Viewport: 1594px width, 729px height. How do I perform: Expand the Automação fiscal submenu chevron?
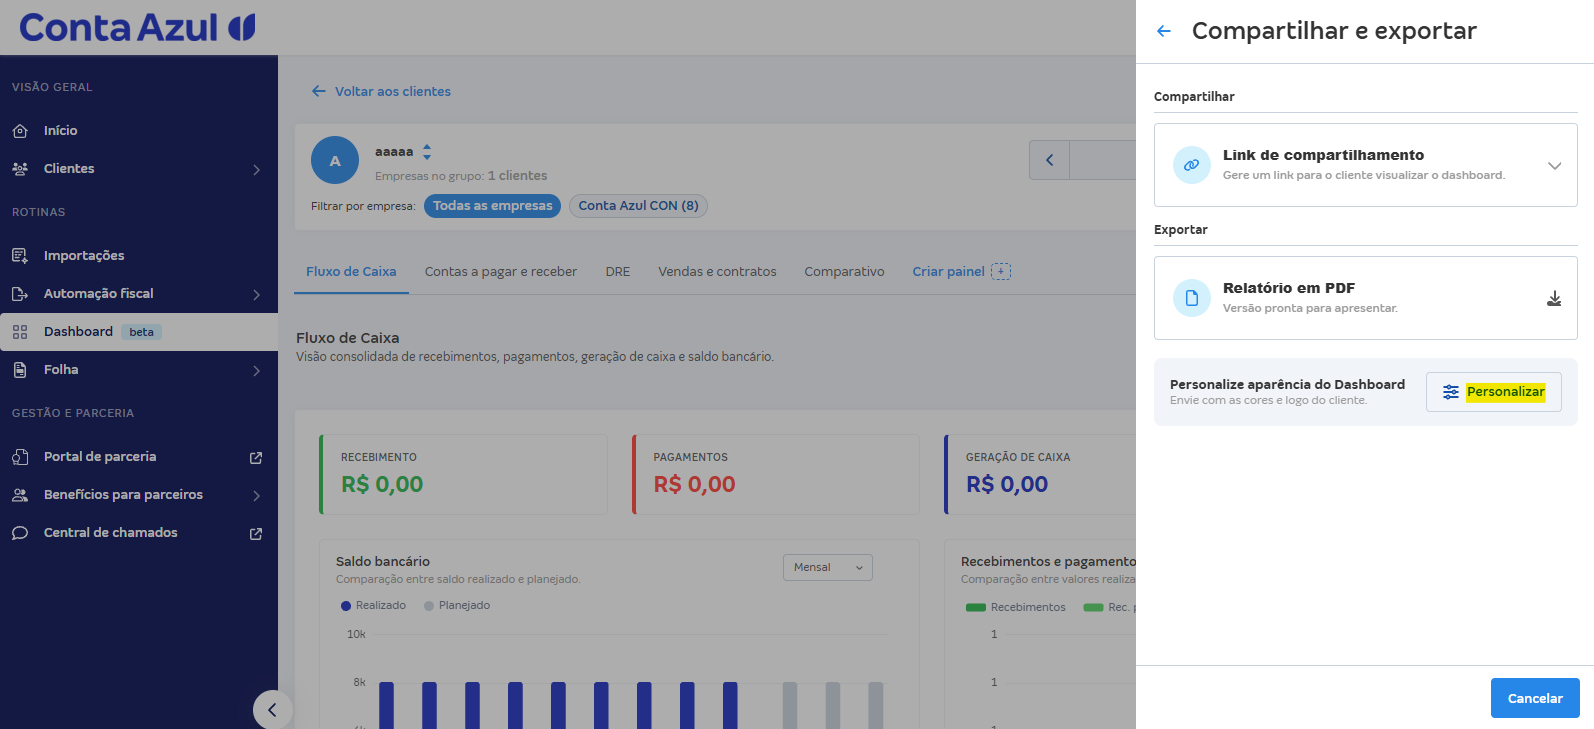(x=256, y=295)
